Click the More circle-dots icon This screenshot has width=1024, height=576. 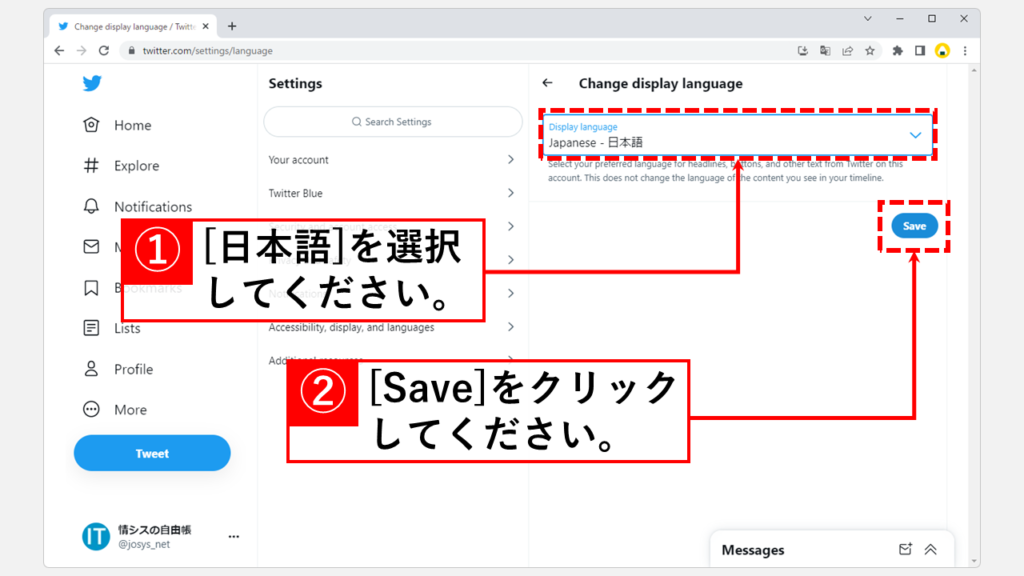tap(91, 409)
